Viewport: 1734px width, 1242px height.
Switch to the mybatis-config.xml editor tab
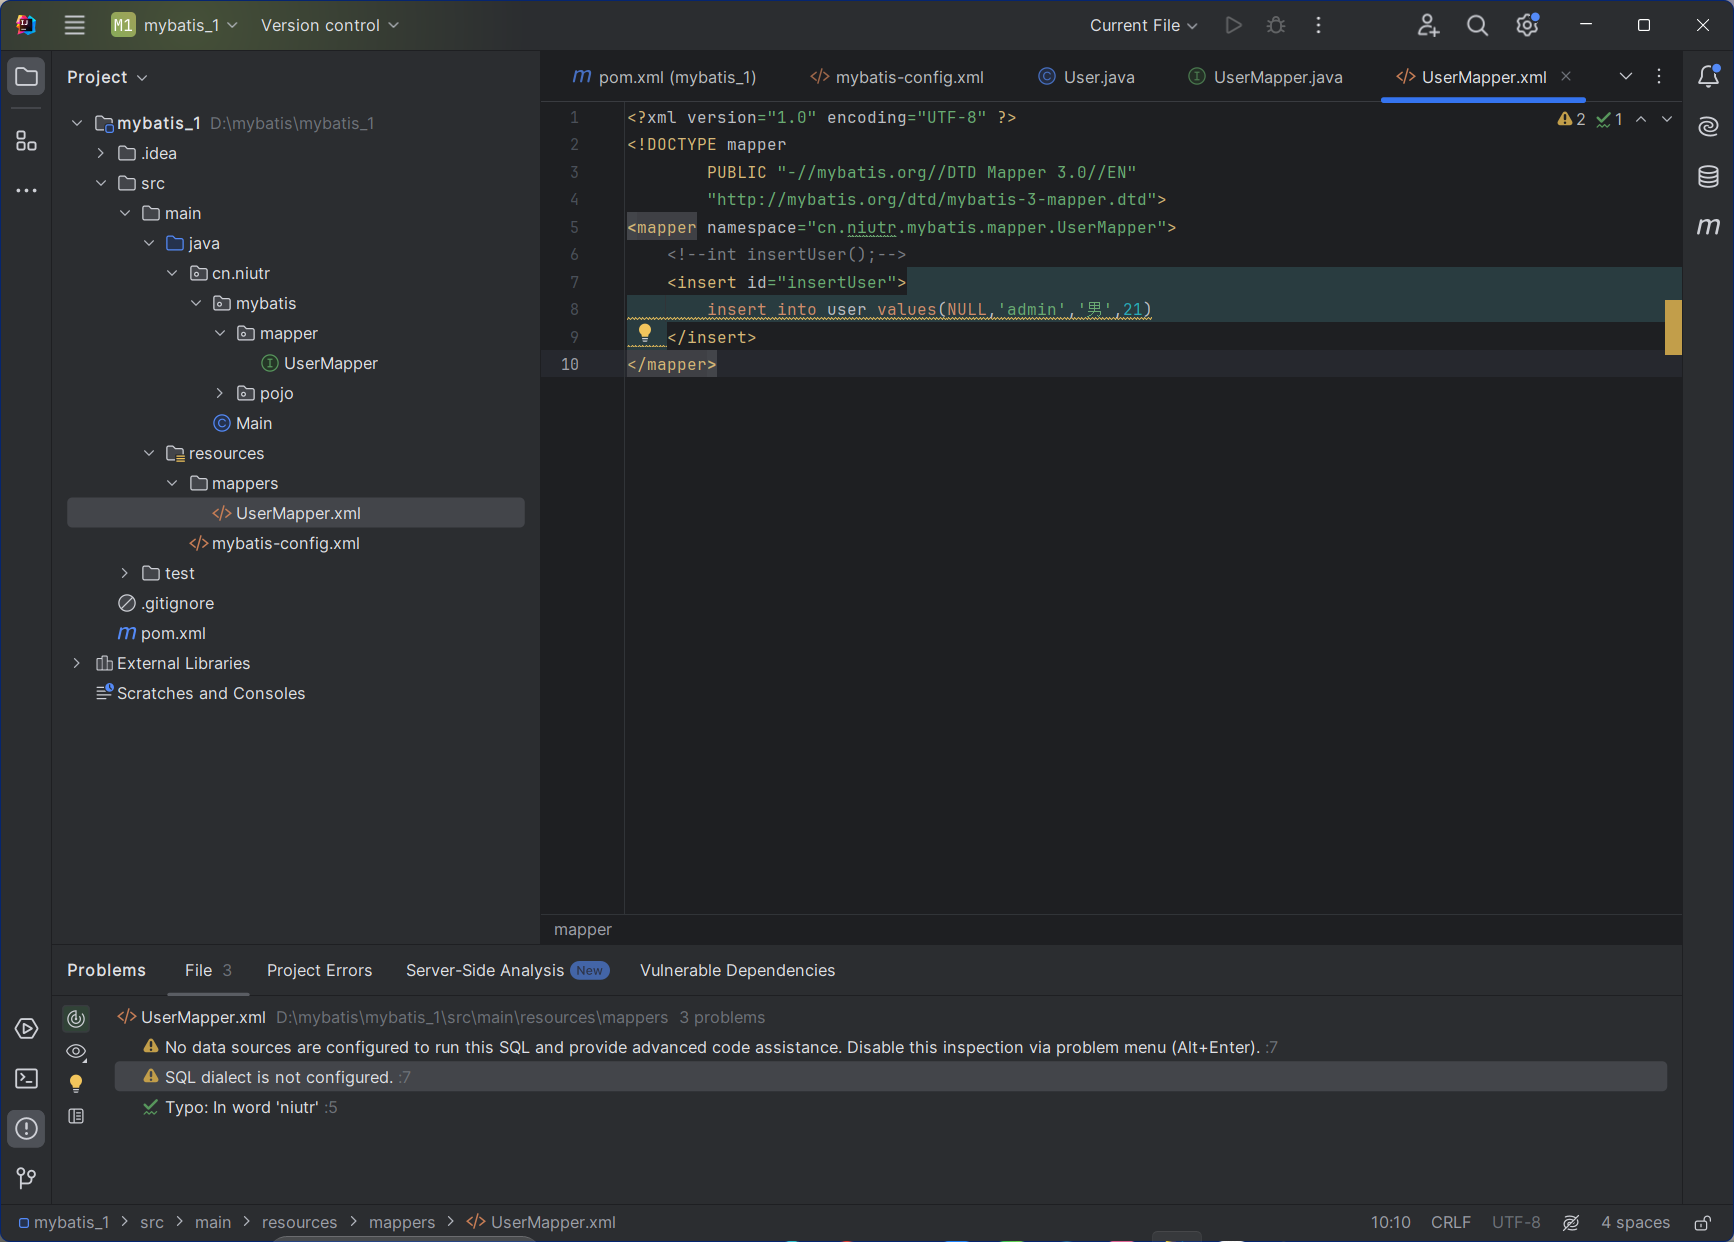[x=897, y=77]
